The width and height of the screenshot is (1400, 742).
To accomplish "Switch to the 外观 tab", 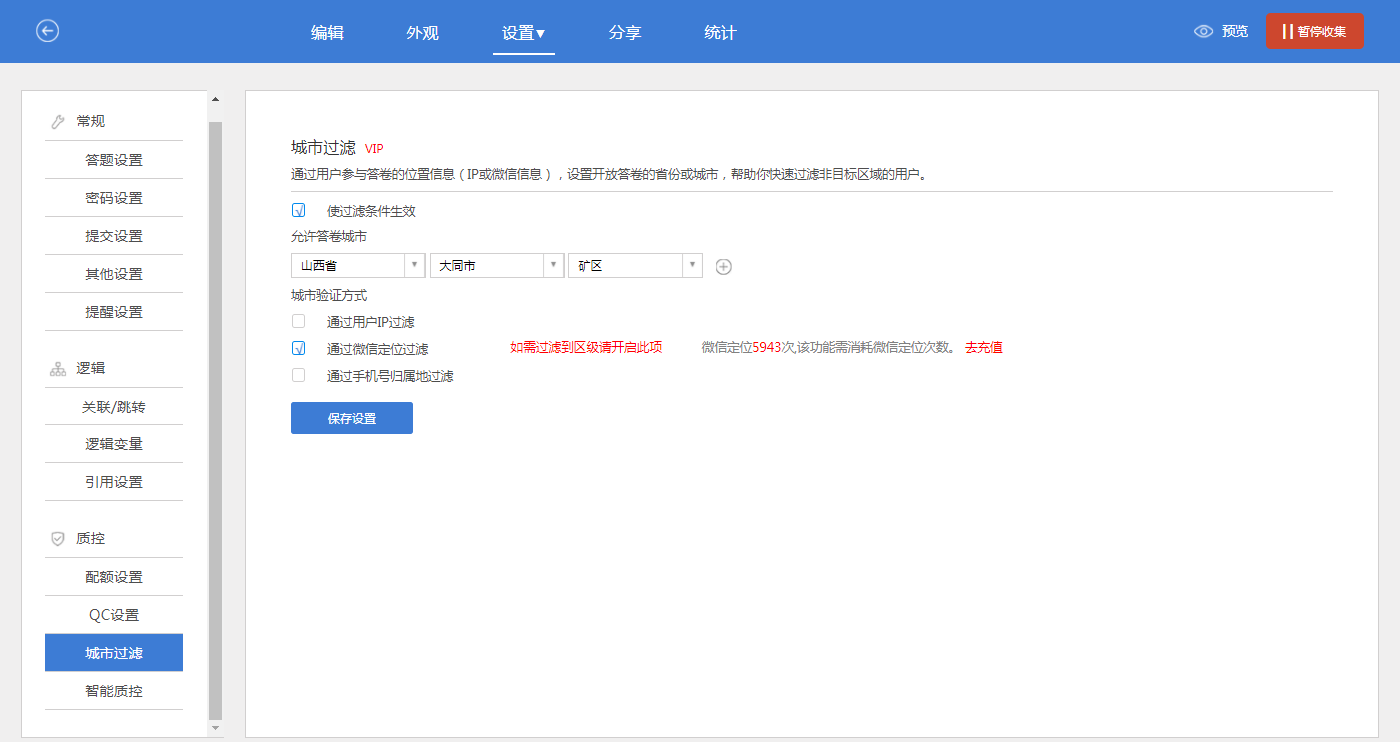I will point(422,32).
